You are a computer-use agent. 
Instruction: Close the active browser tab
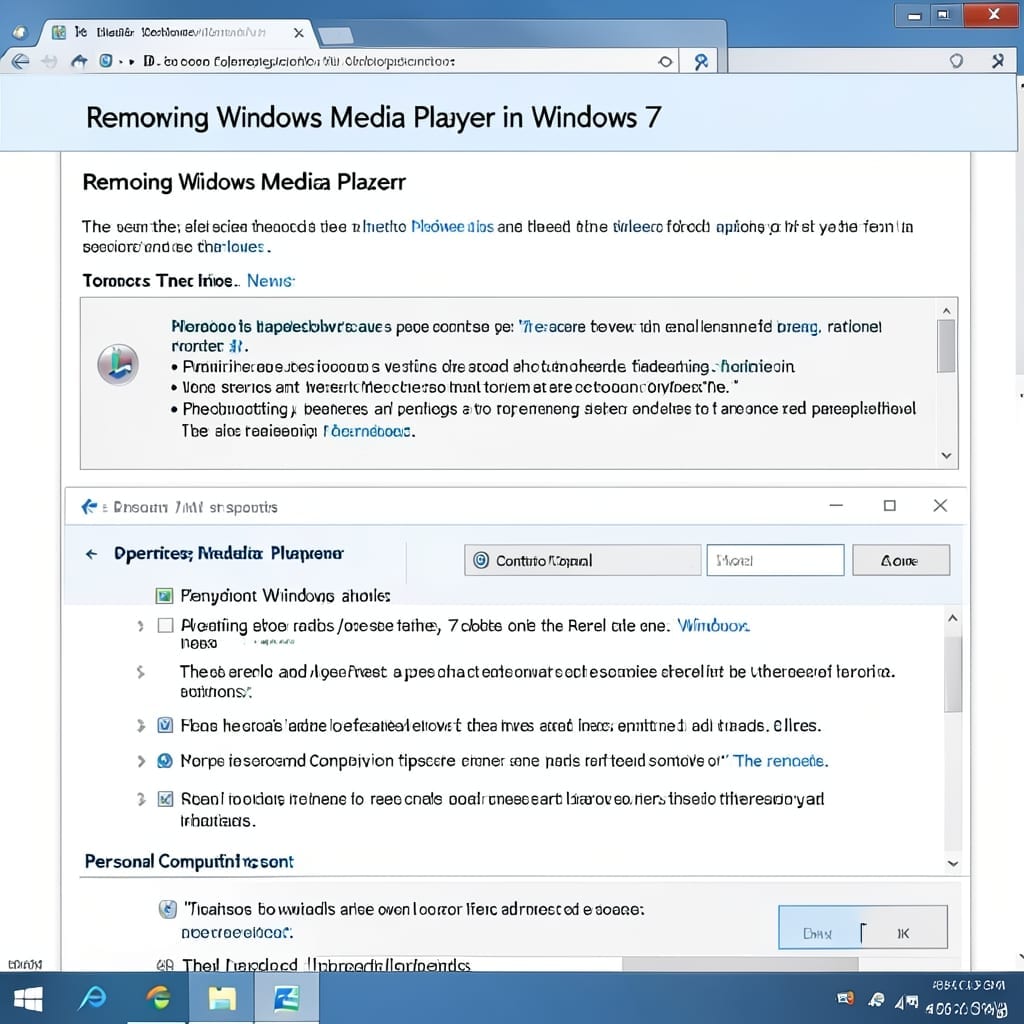298,33
